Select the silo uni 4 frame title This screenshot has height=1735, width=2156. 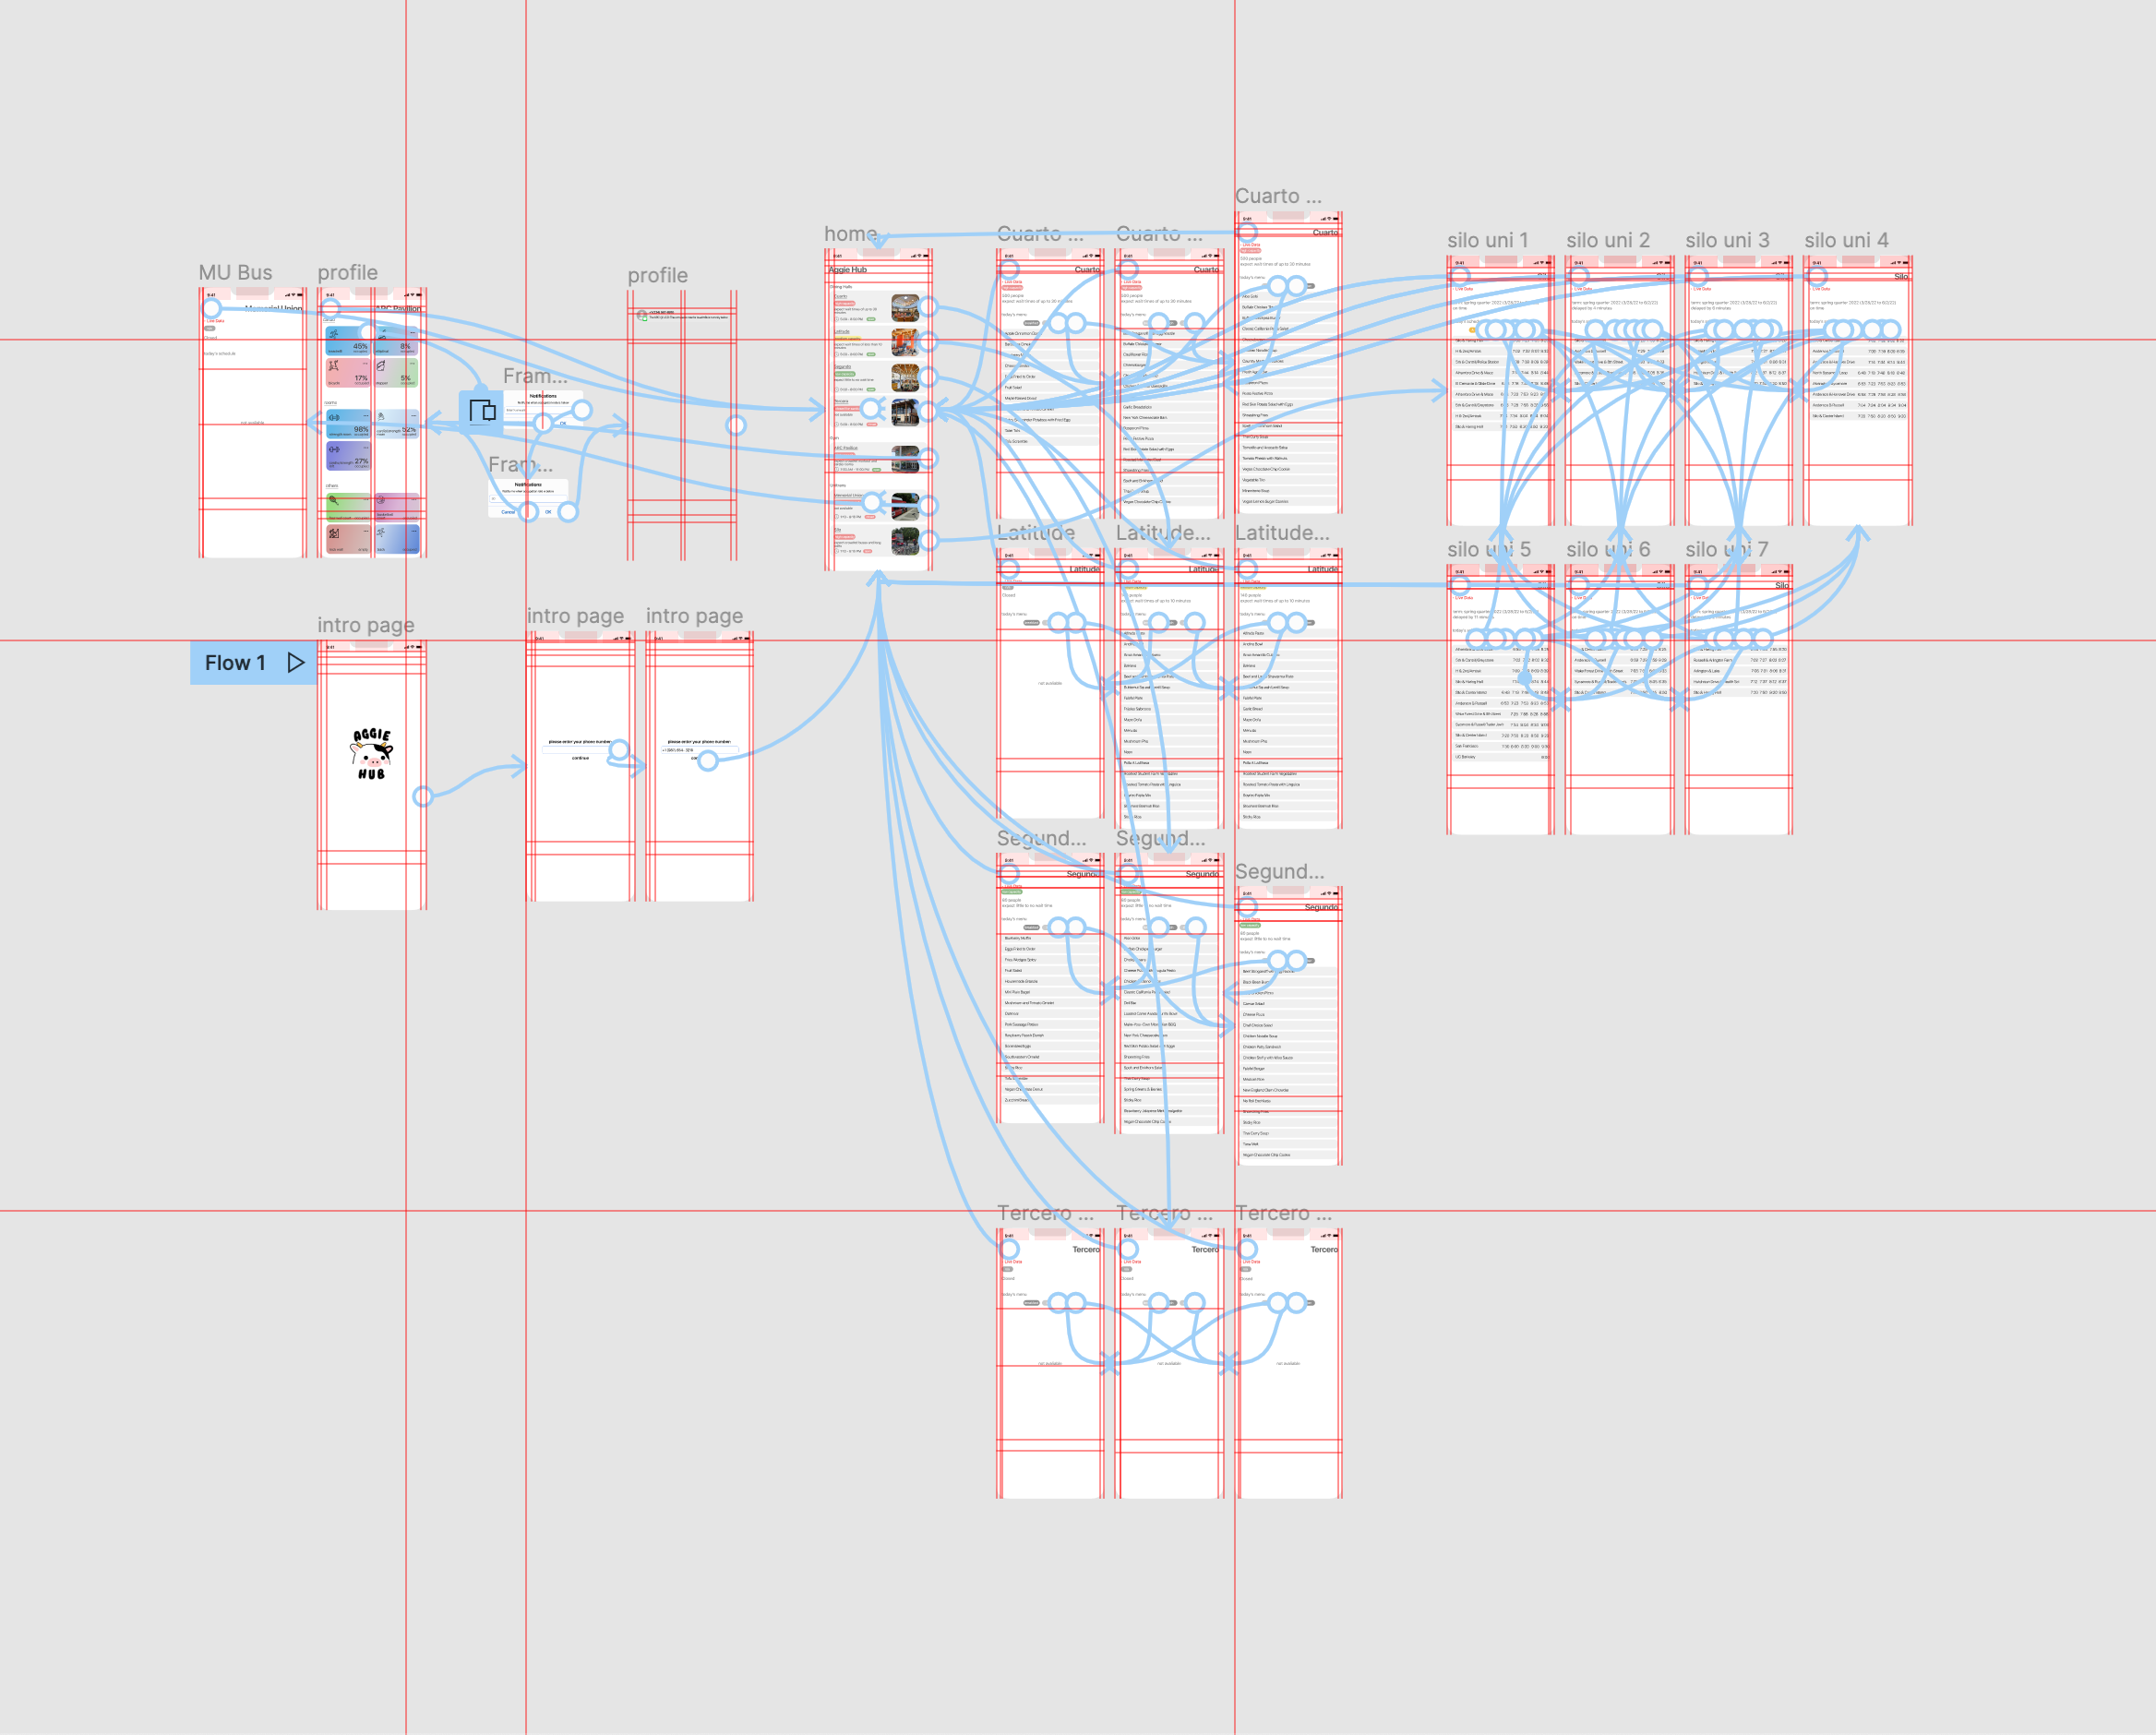[1845, 240]
